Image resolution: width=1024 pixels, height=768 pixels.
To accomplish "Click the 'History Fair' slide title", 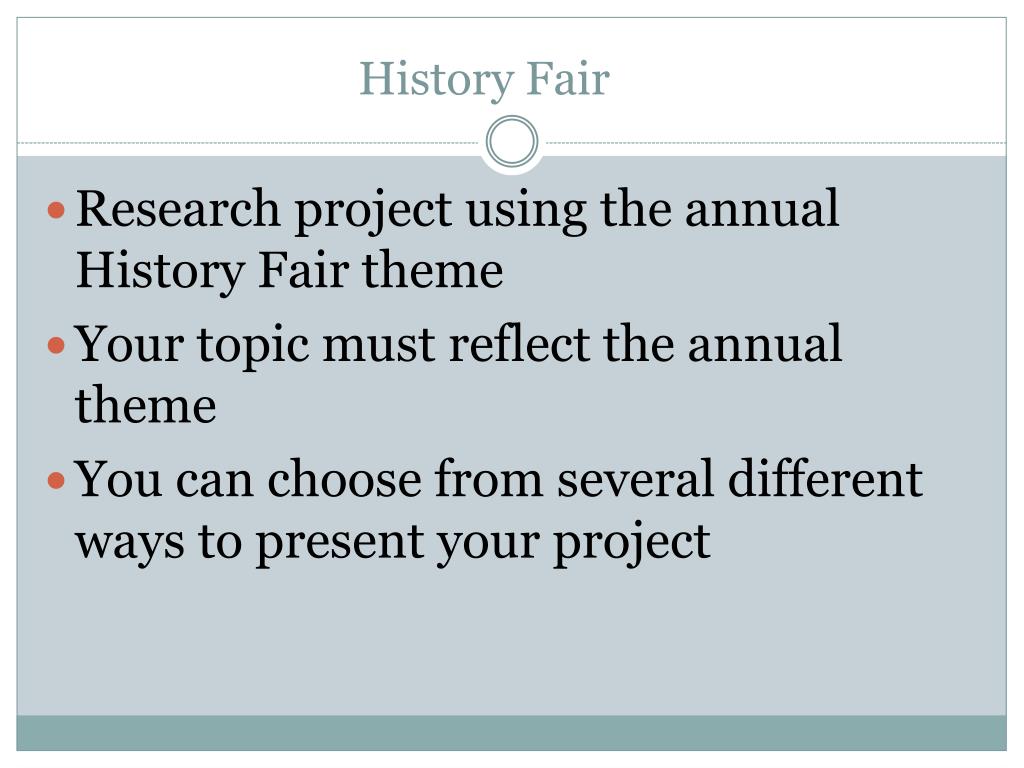I will click(x=484, y=80).
